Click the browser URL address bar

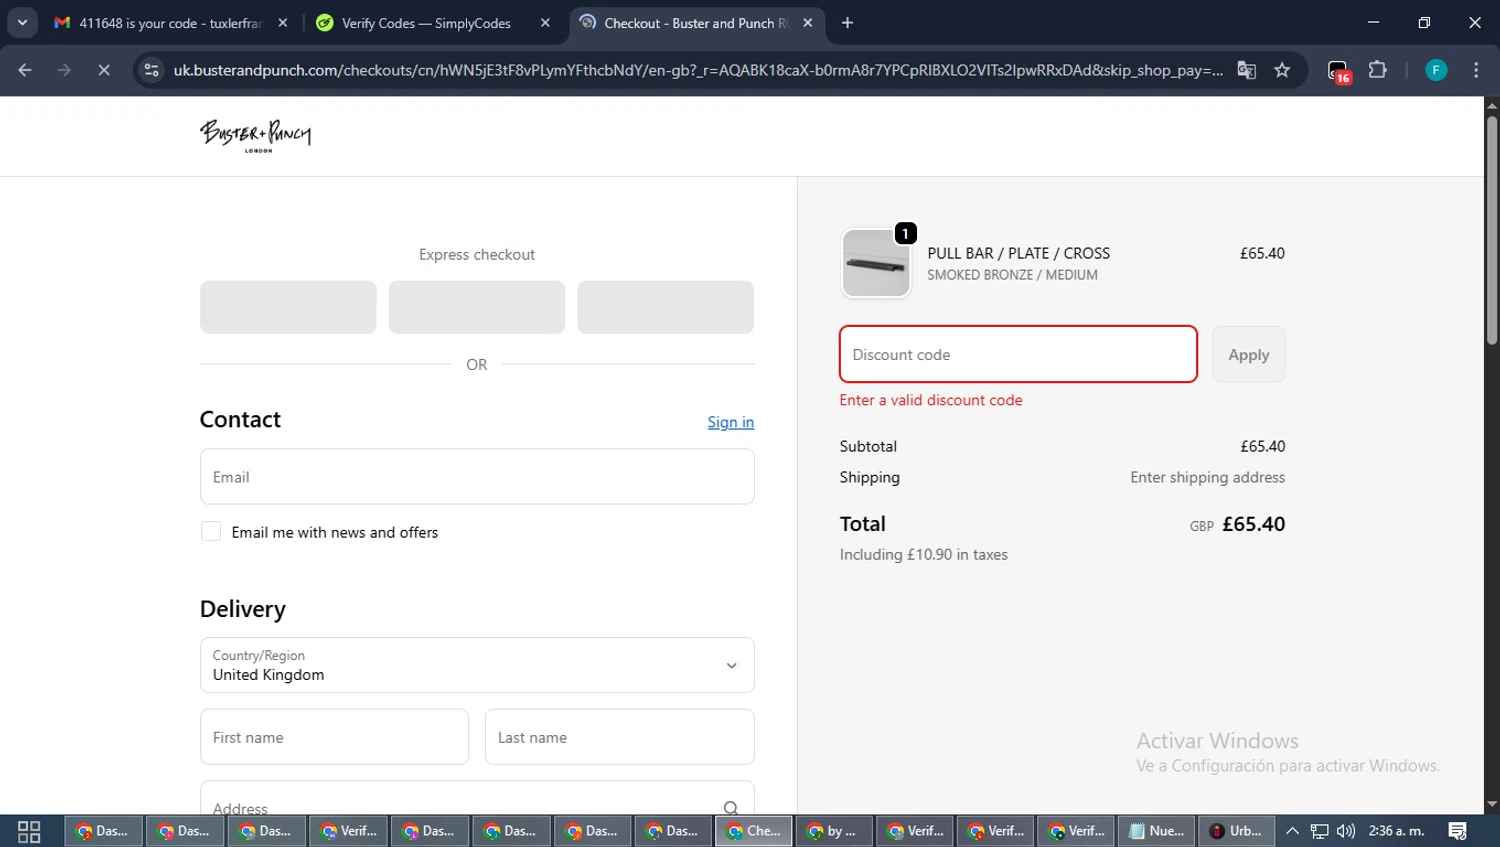697,70
